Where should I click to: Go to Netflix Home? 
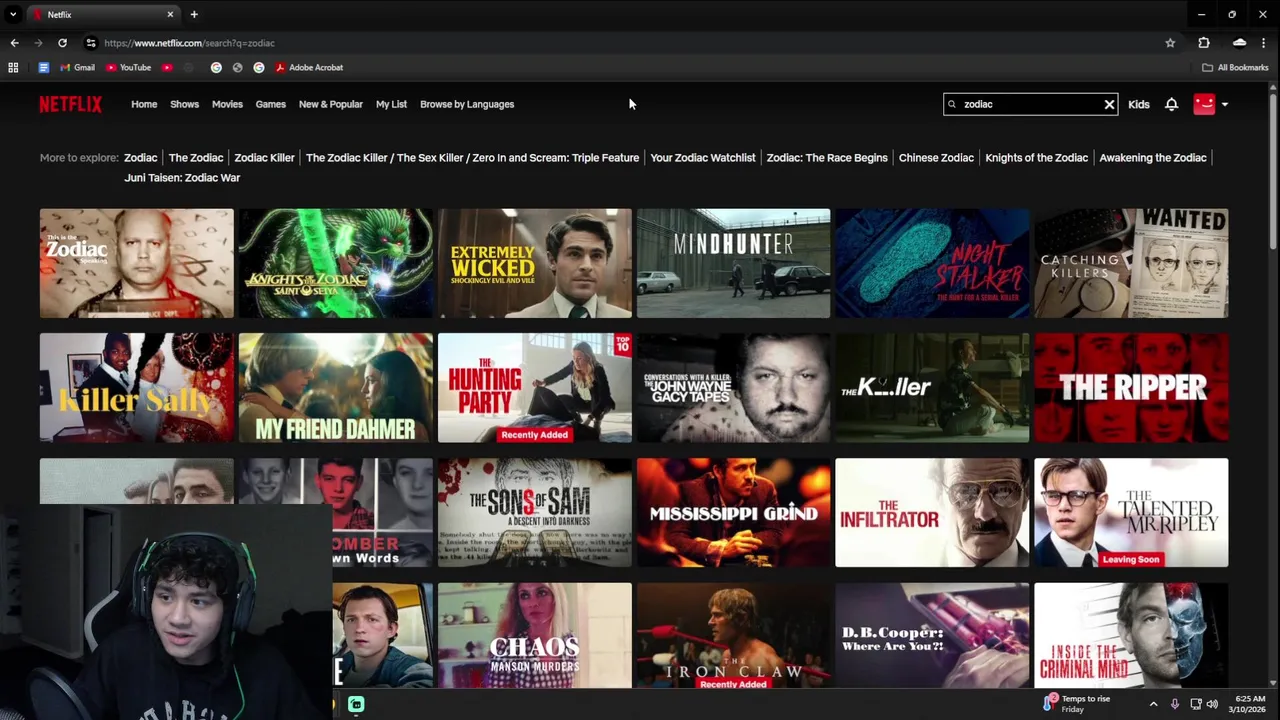[x=144, y=104]
